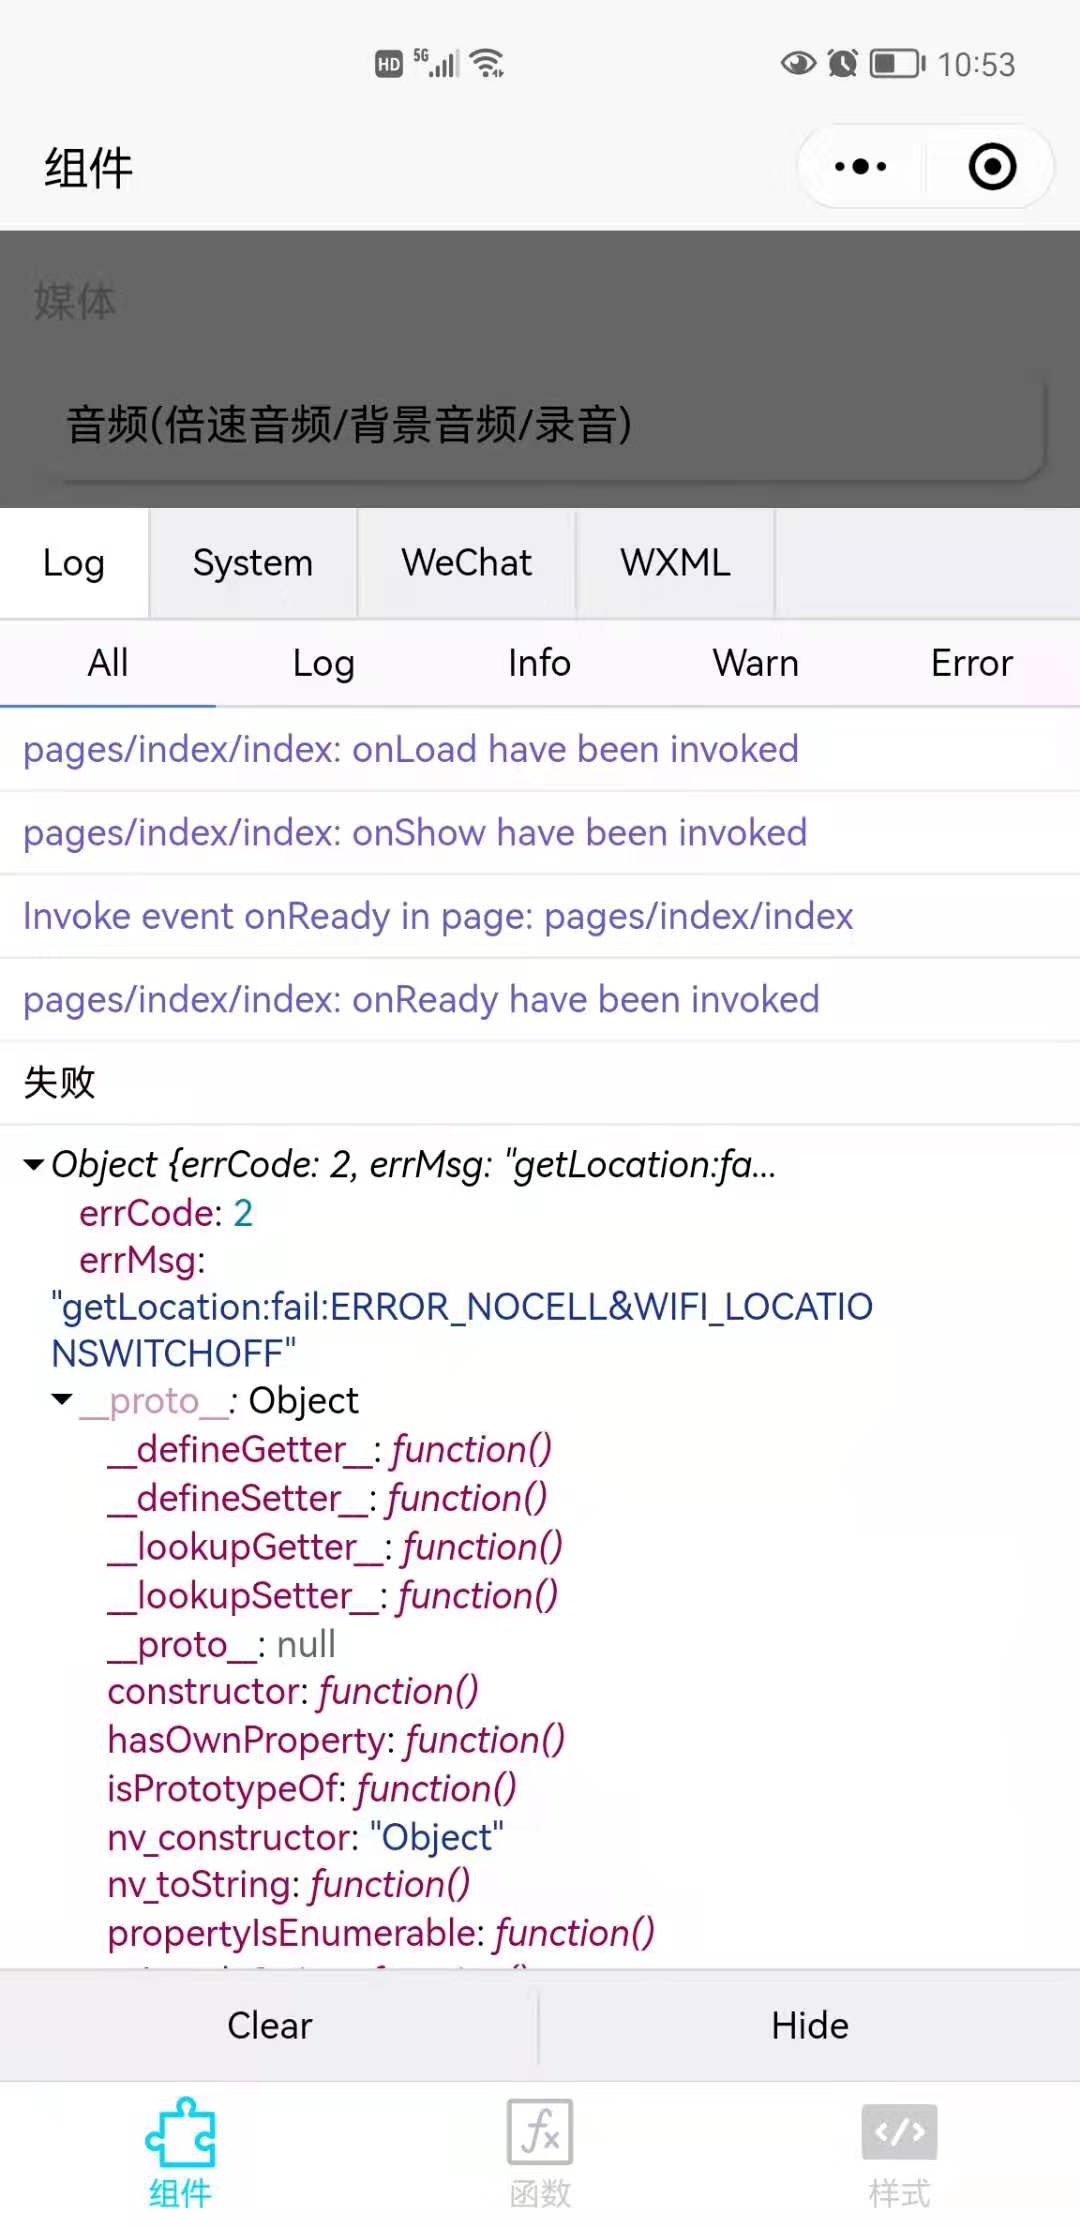
Task: Open the WXML tab
Action: tap(675, 563)
